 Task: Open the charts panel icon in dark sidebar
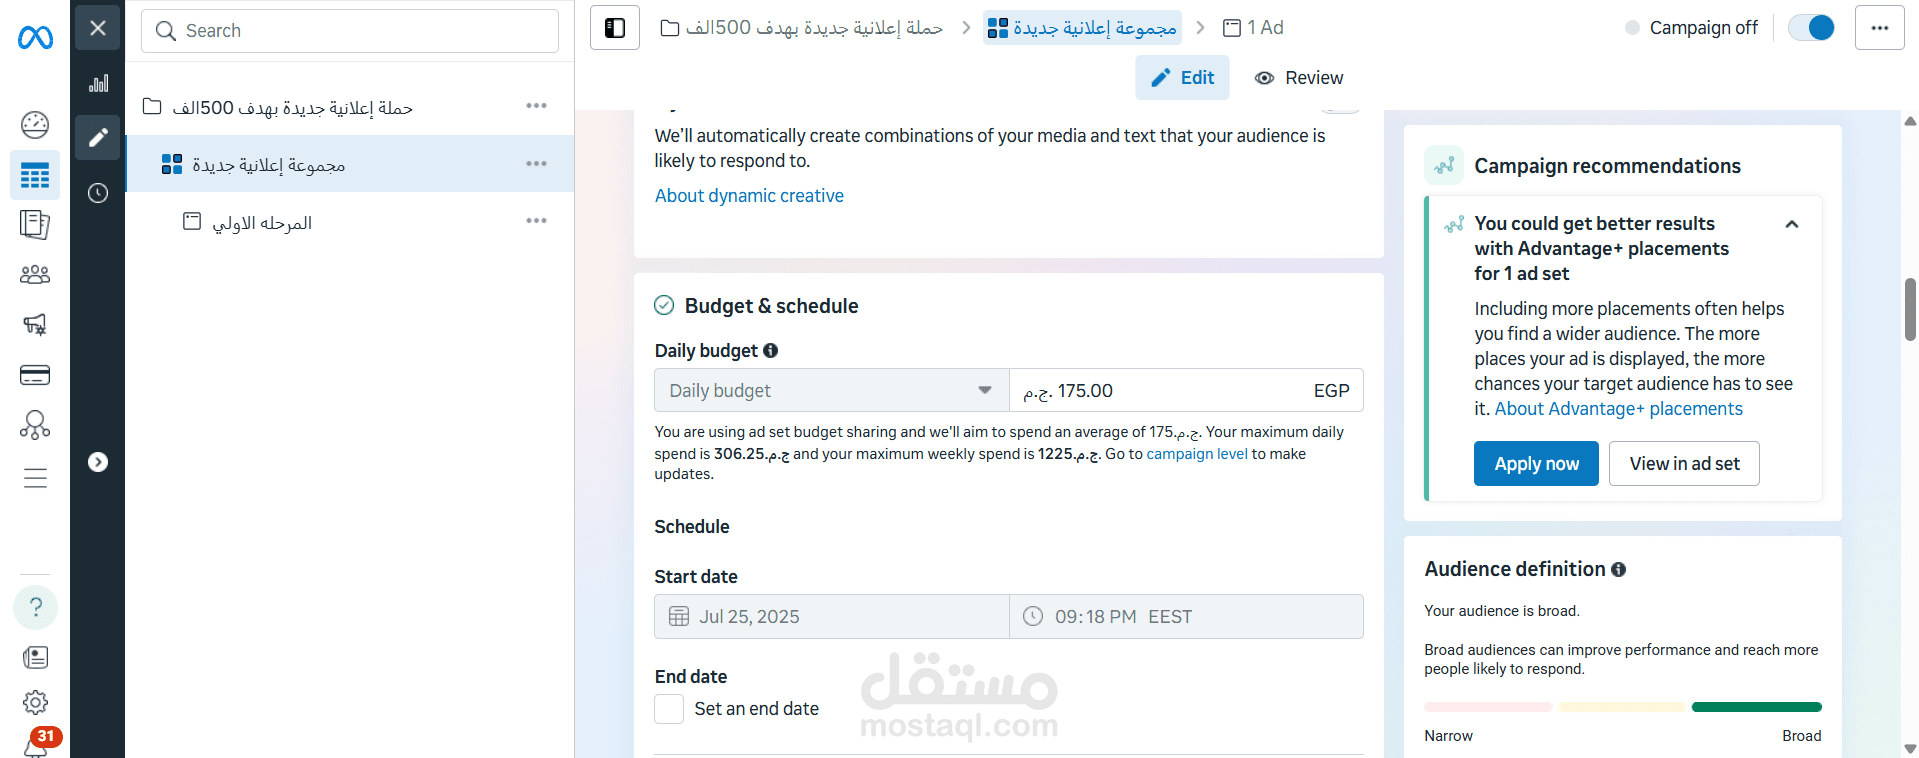(x=98, y=84)
